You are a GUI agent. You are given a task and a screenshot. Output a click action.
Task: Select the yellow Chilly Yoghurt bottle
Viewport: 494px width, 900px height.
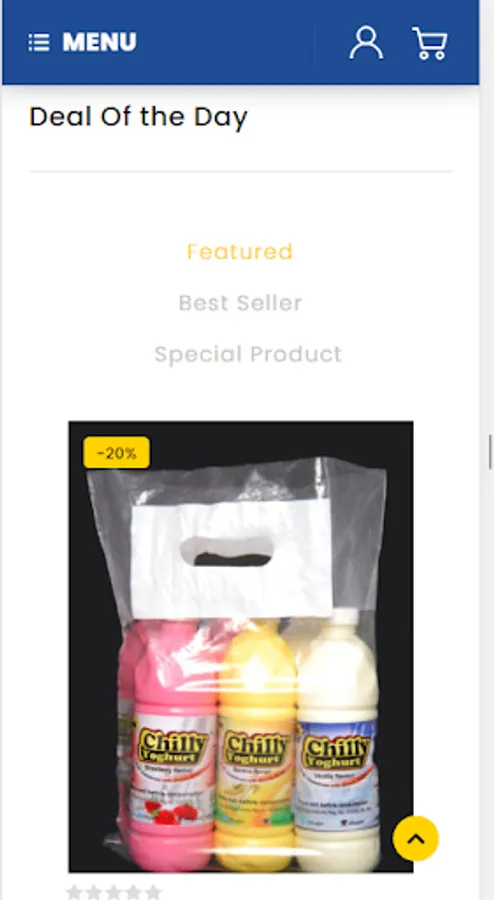256,746
